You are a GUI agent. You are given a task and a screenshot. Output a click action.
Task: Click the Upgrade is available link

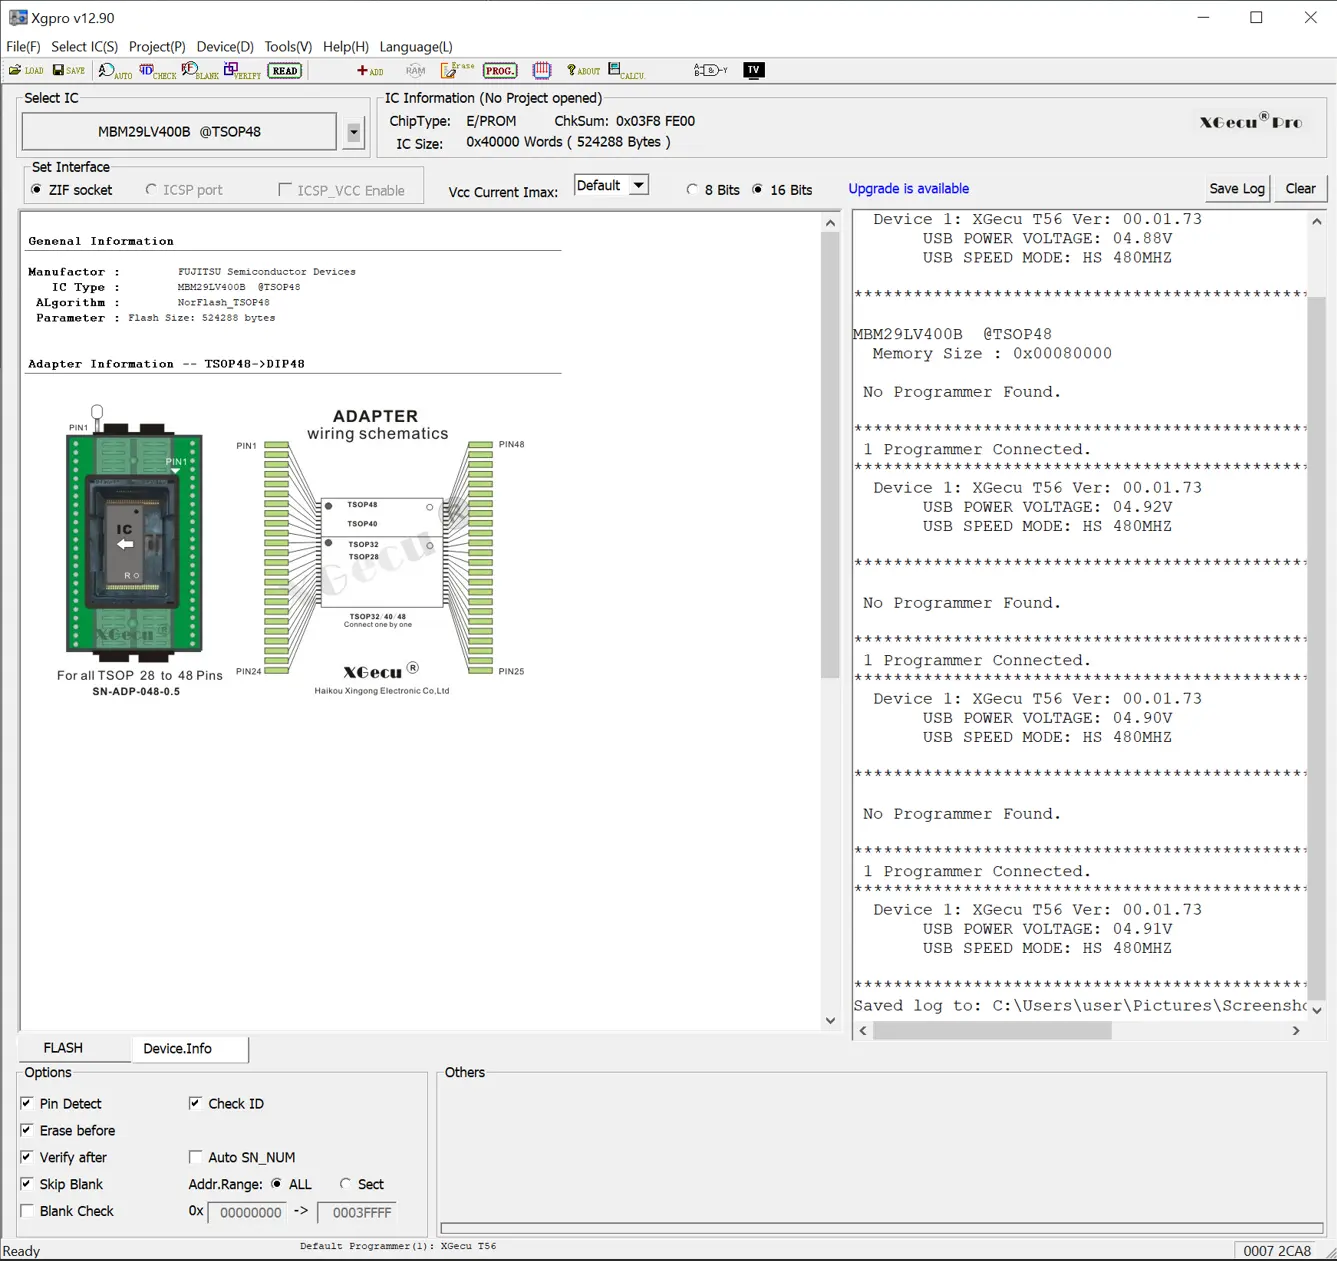click(909, 189)
